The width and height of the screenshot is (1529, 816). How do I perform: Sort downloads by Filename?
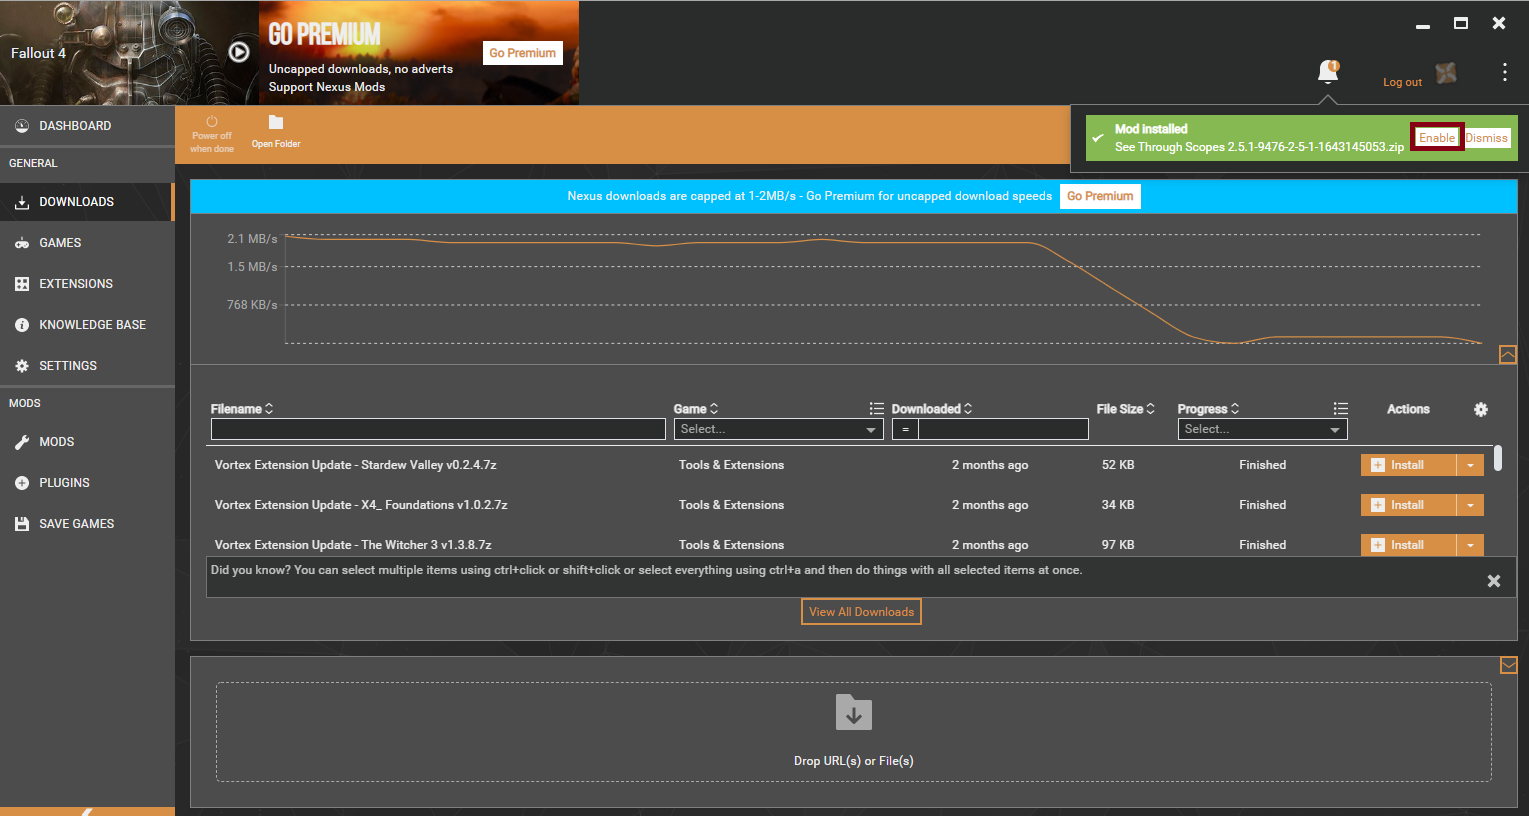(242, 409)
